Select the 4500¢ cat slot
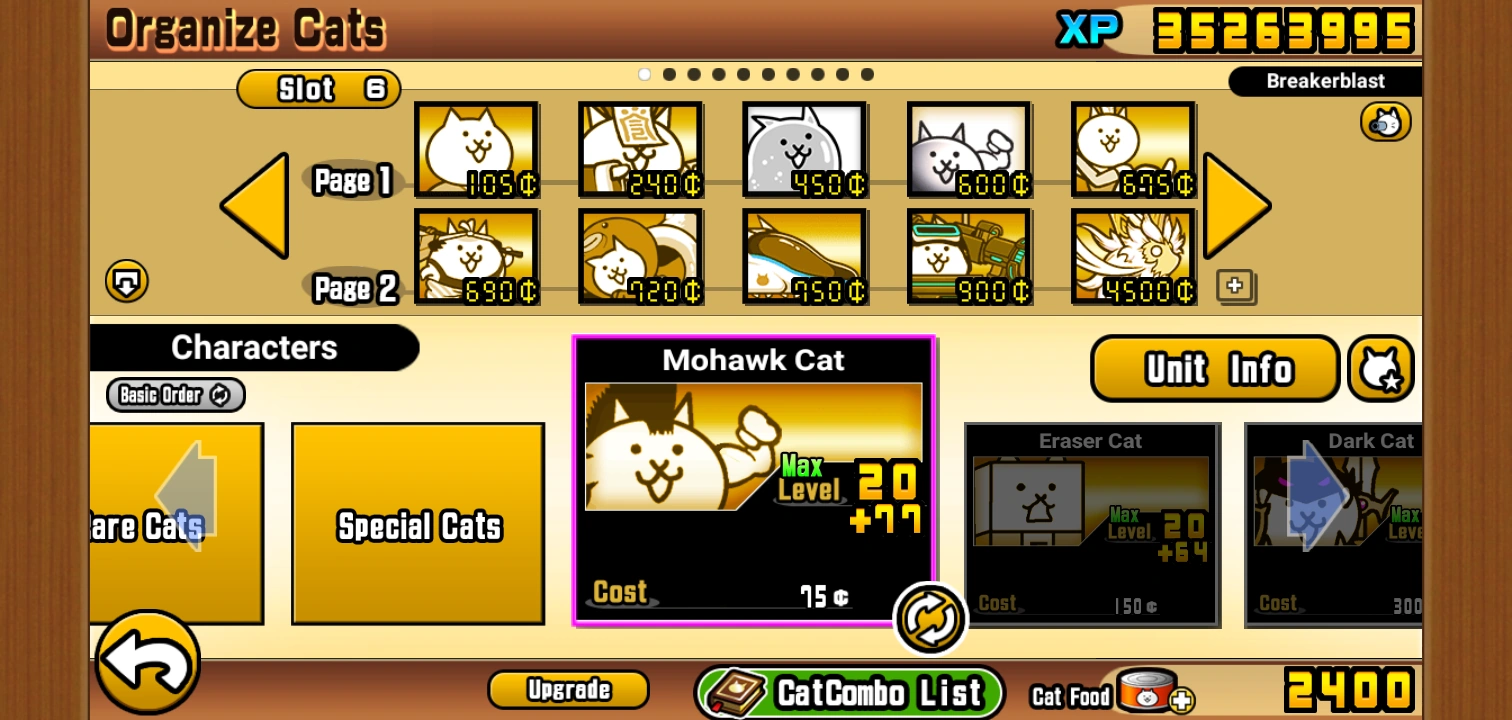The image size is (1512, 720). tap(1134, 256)
